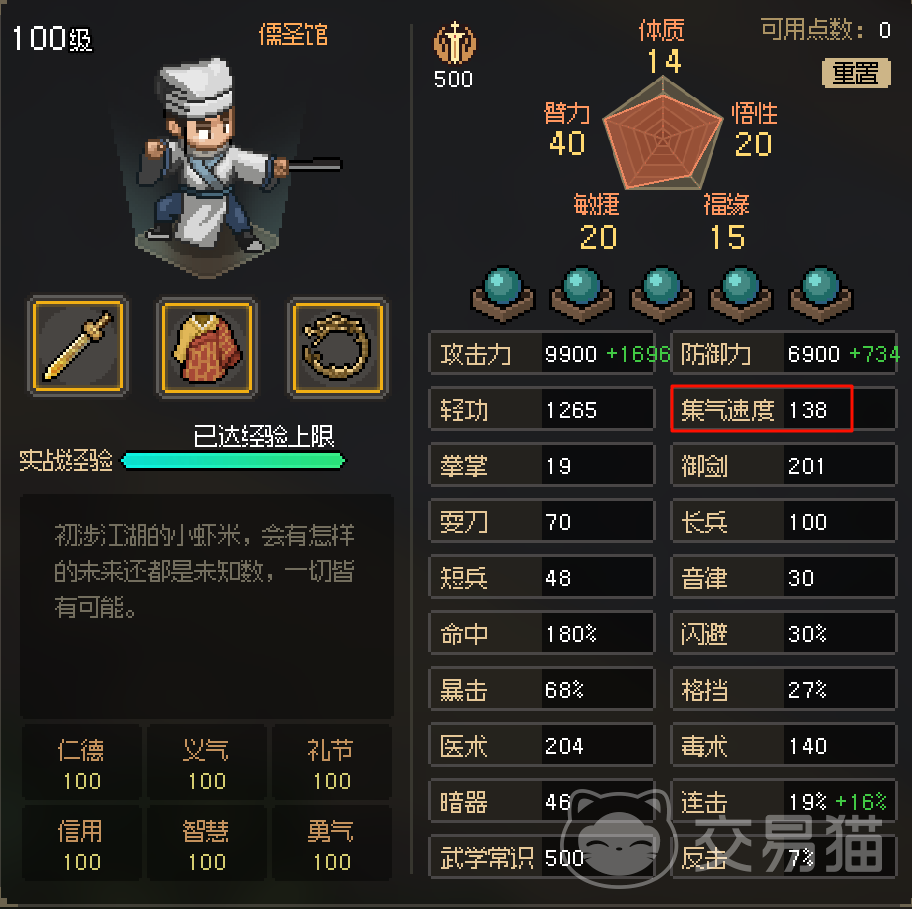Select the dragon ring accessory slot

(337, 346)
